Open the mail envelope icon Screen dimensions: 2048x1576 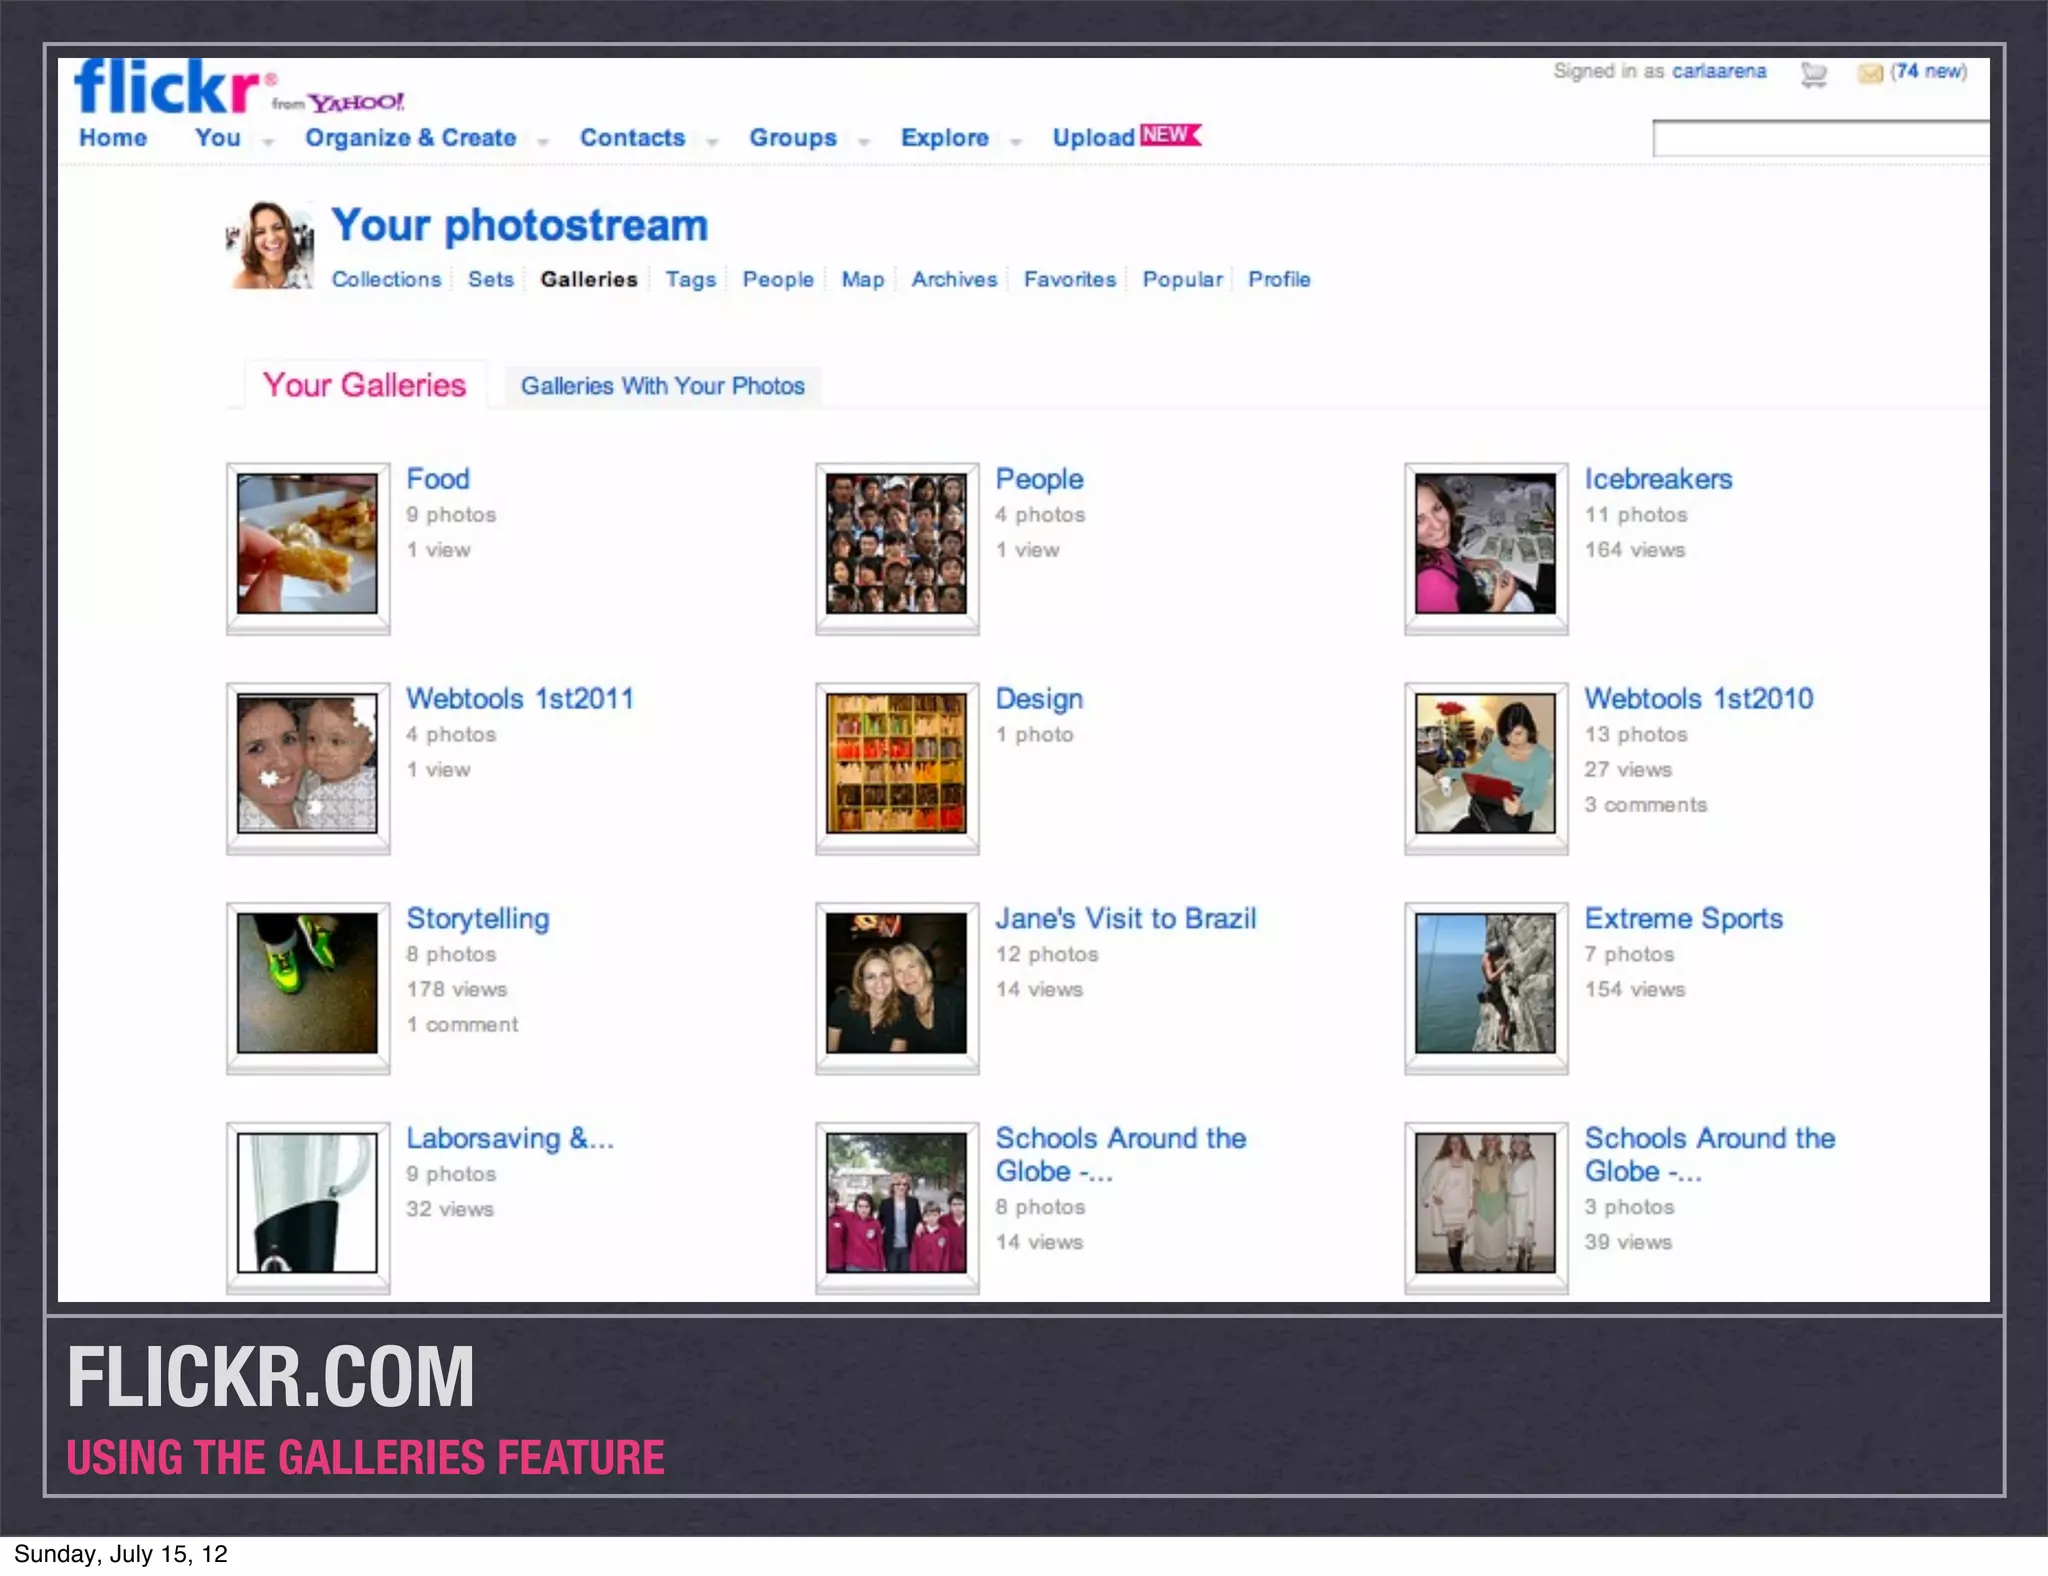point(1870,73)
